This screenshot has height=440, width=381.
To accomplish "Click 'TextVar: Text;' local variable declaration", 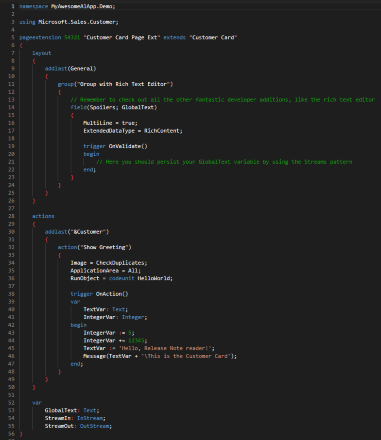I will (x=106, y=309).
